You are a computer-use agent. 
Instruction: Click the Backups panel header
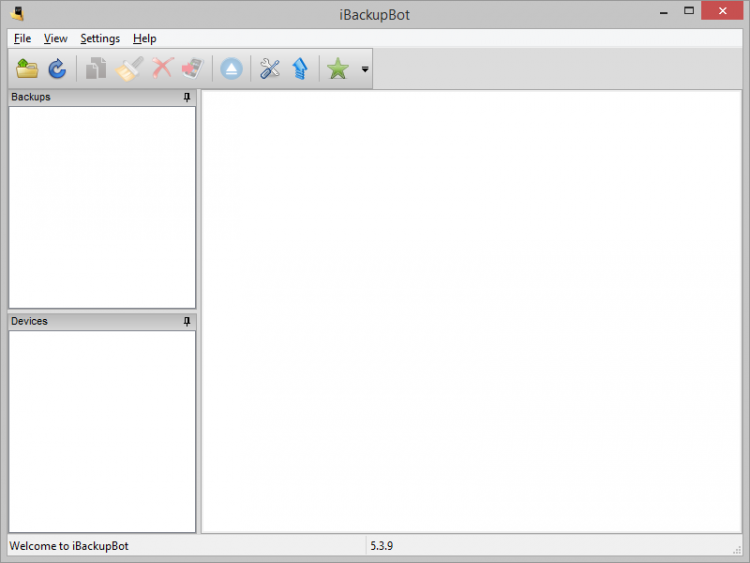tap(102, 97)
